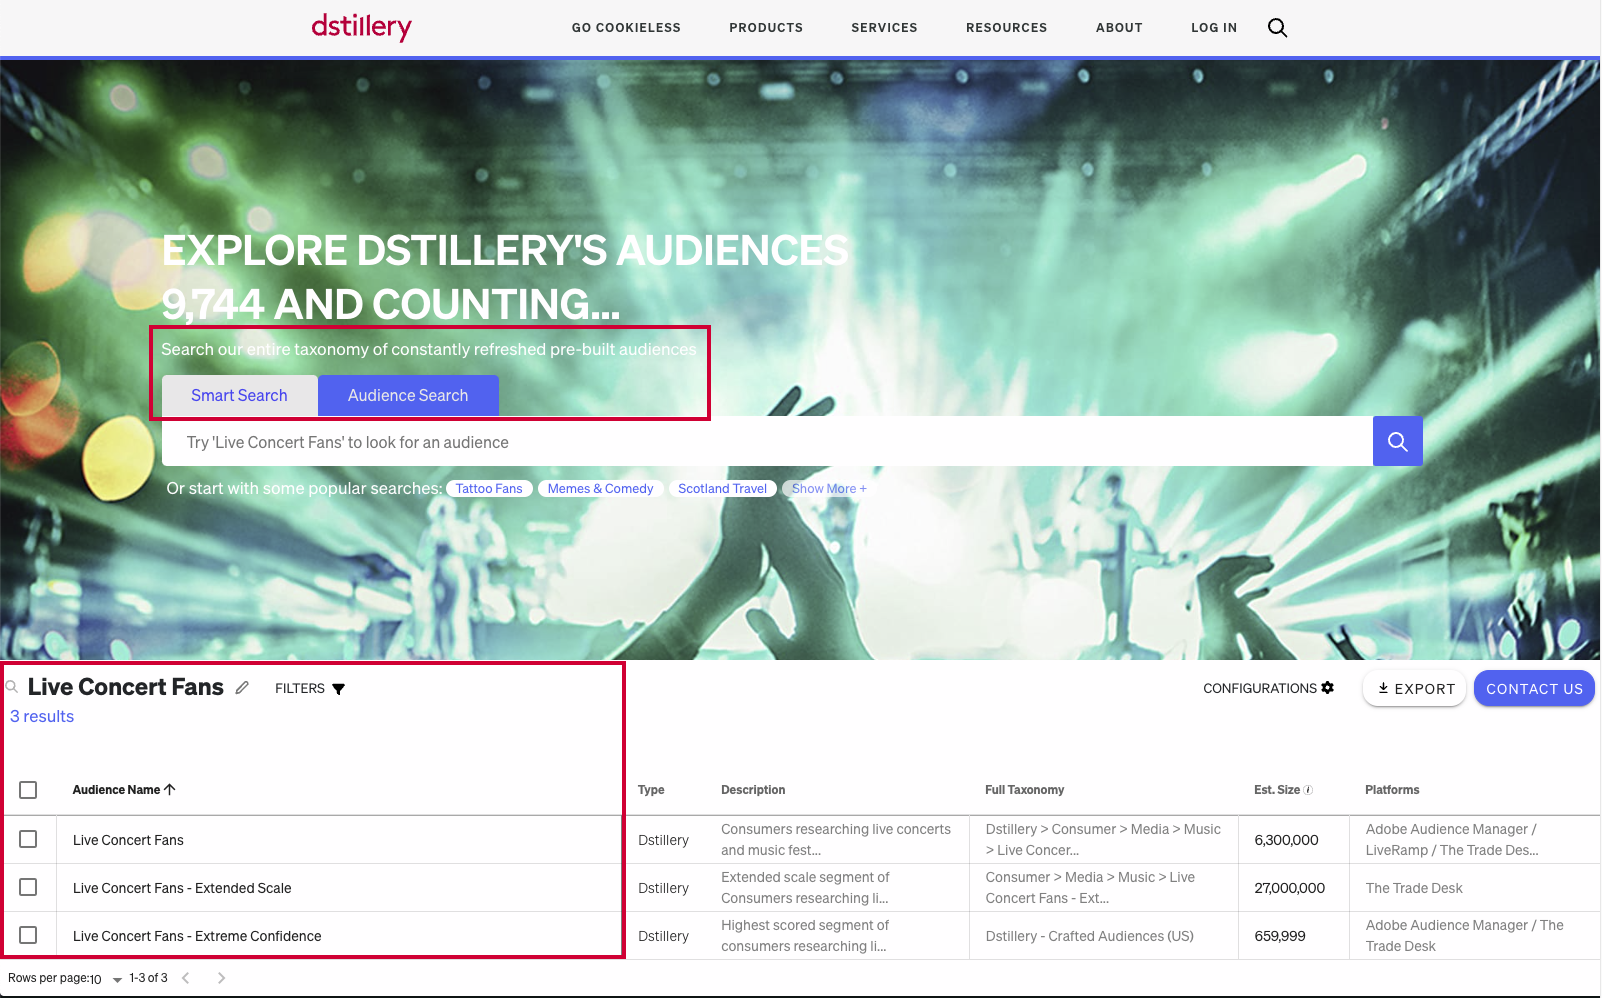
Task: Open CONFIGURATIONS gear settings
Action: pyautogui.click(x=1268, y=688)
